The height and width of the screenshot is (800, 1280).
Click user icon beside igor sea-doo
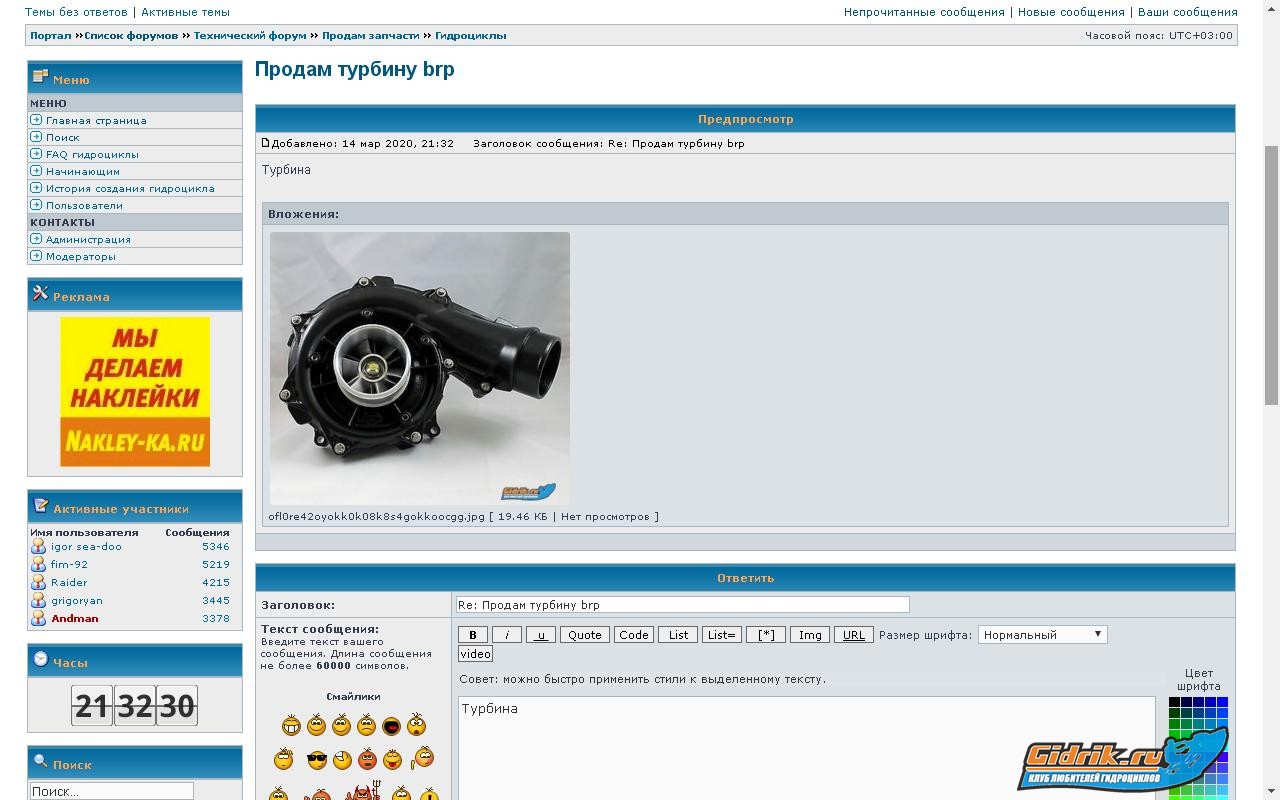(38, 547)
